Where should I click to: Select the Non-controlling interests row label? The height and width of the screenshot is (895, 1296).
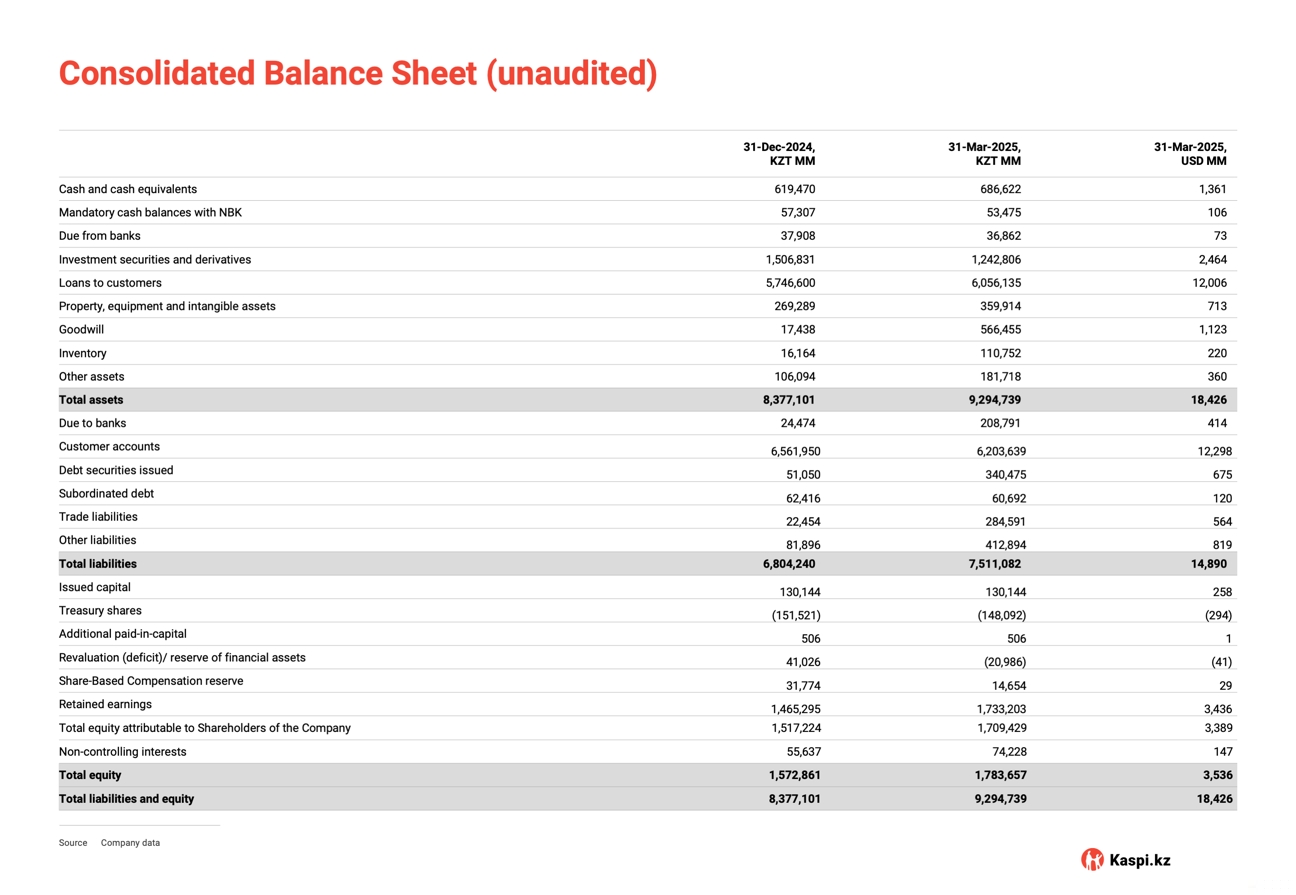[x=122, y=752]
